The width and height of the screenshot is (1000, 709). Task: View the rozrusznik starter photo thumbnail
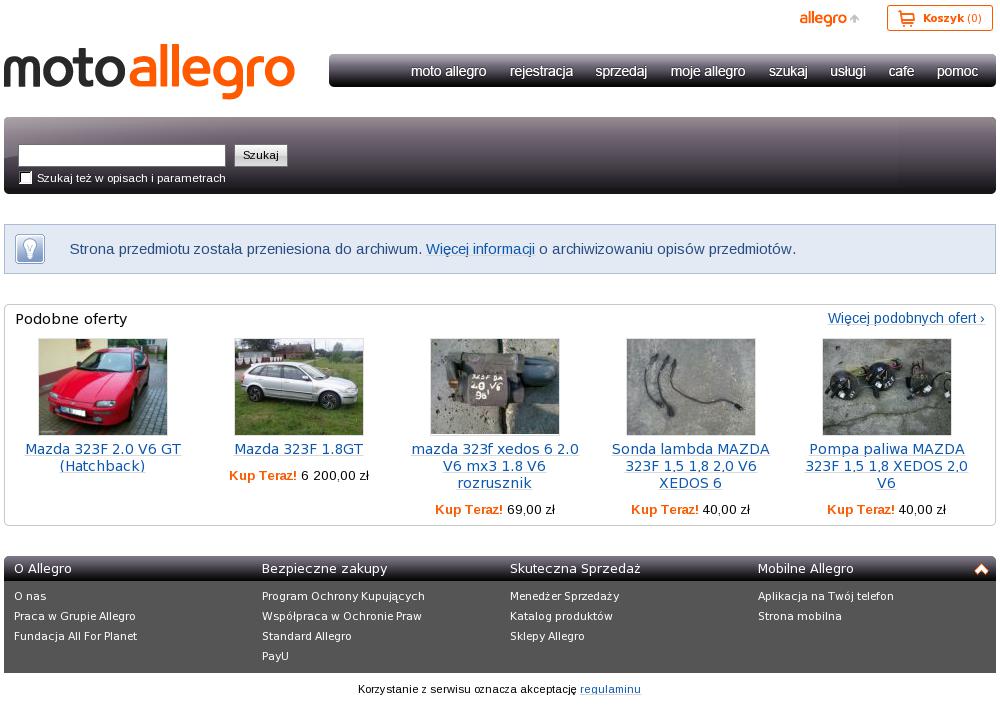click(495, 387)
